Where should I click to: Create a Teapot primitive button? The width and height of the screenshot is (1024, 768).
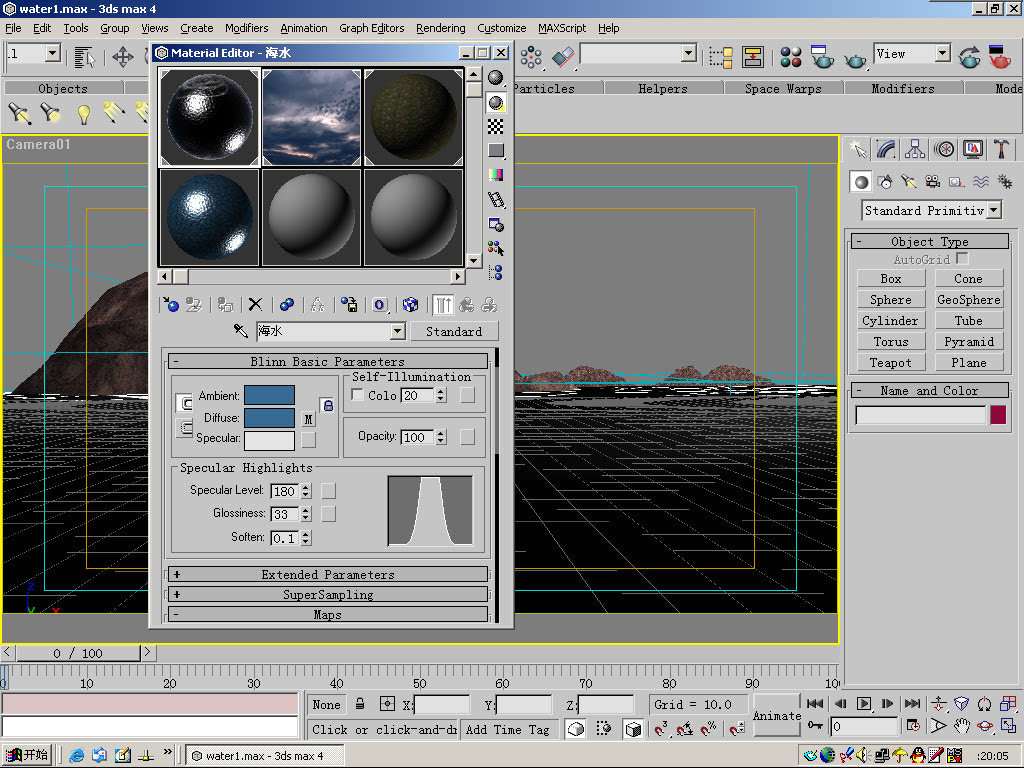tap(891, 362)
